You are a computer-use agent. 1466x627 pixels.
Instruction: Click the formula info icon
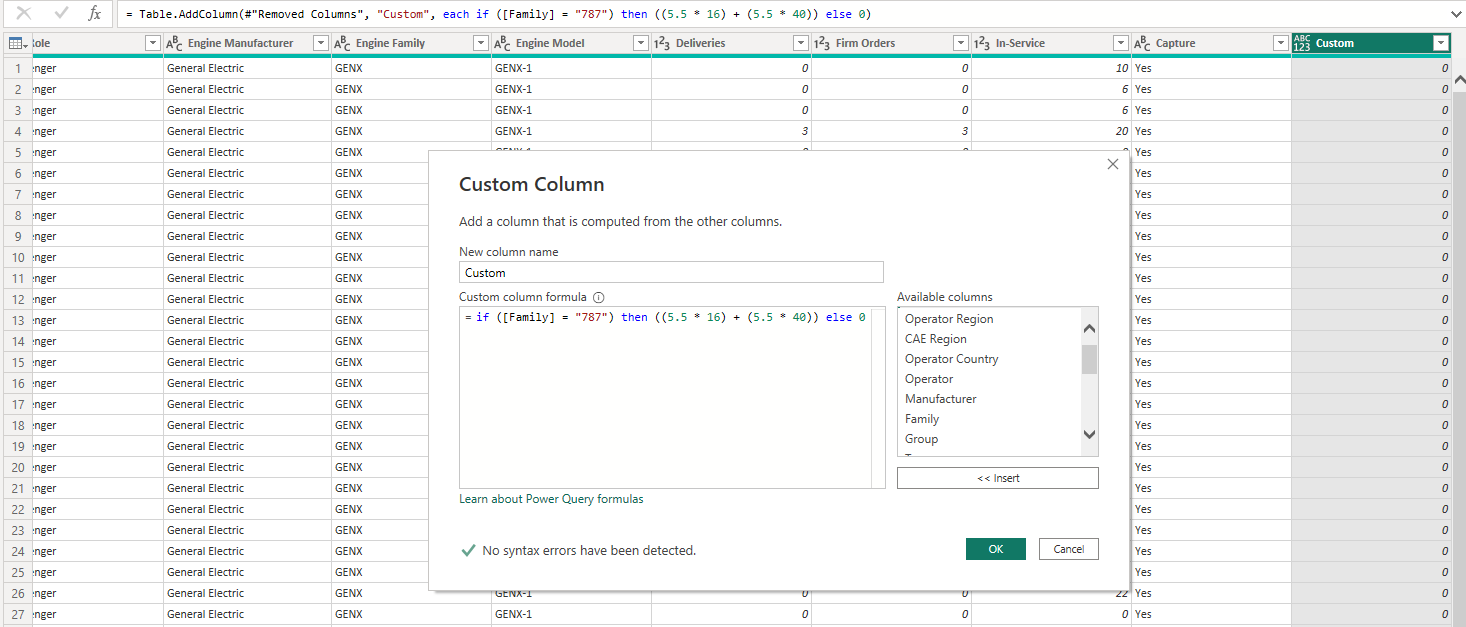tap(599, 297)
